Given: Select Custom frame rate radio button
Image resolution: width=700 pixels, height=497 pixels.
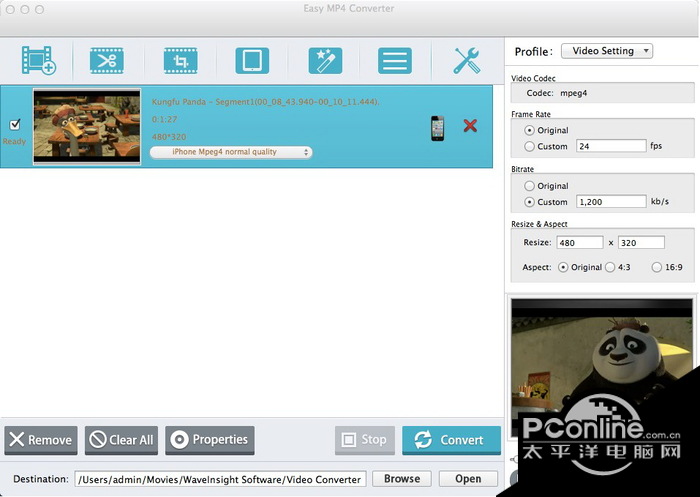Looking at the screenshot, I should pyautogui.click(x=529, y=146).
